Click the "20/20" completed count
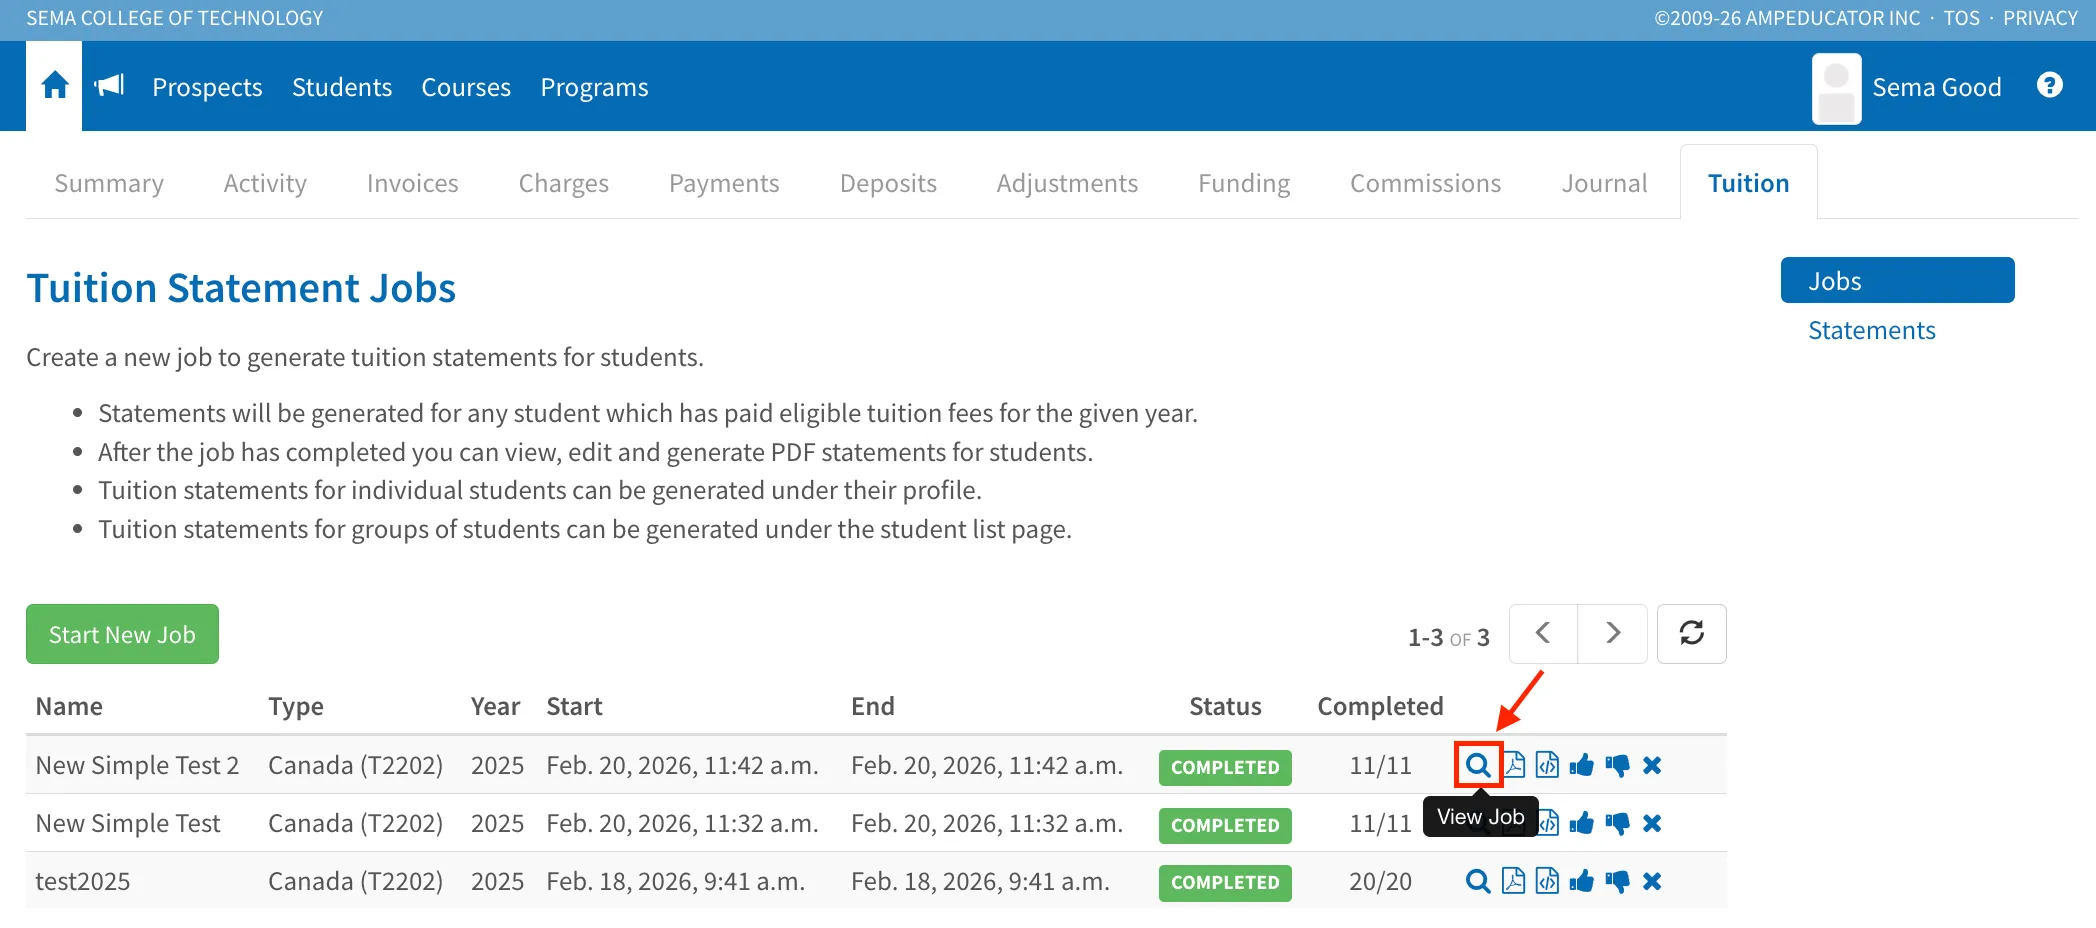 [1380, 881]
